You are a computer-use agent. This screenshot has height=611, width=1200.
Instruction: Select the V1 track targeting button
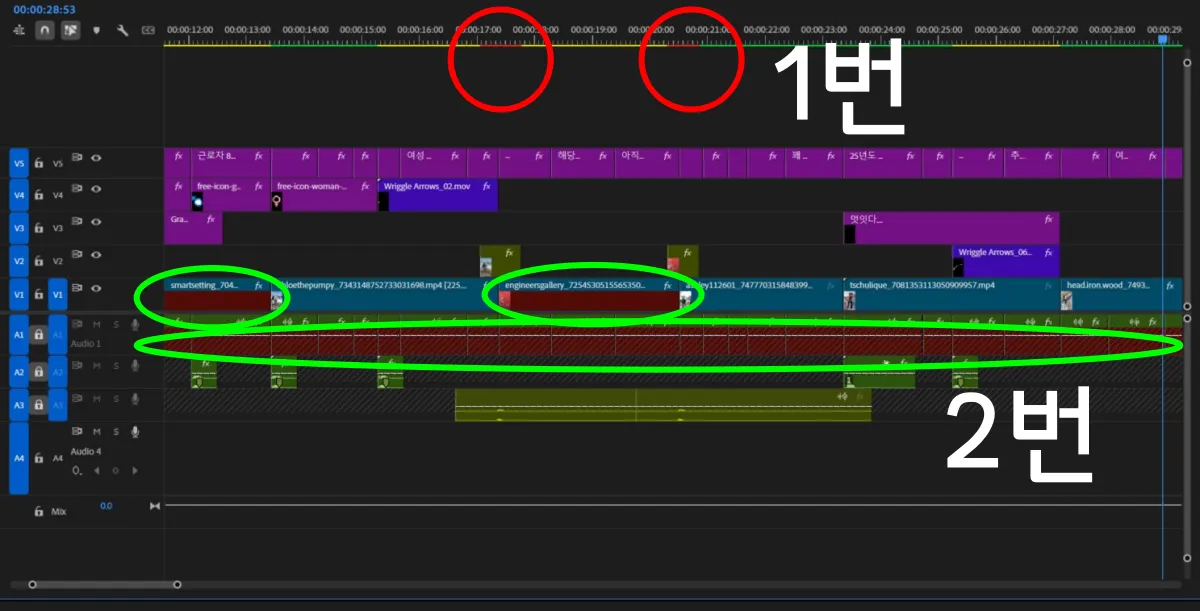coord(59,293)
